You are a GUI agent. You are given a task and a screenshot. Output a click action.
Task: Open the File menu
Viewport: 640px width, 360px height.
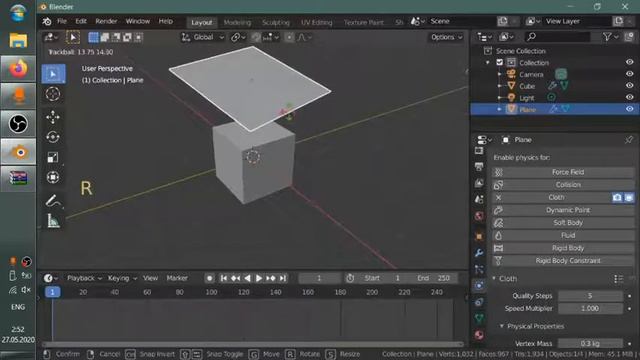point(62,21)
